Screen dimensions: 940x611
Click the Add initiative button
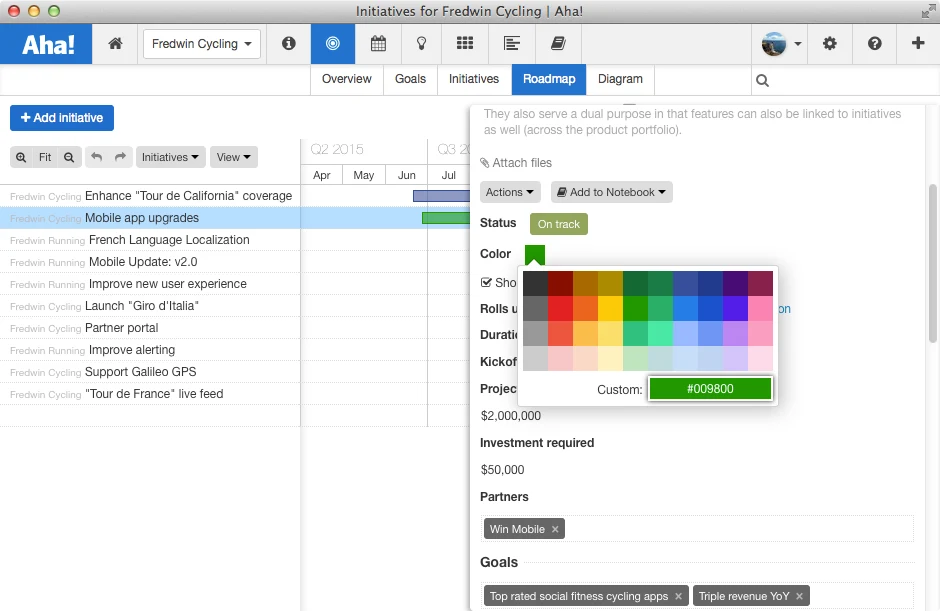coord(62,118)
